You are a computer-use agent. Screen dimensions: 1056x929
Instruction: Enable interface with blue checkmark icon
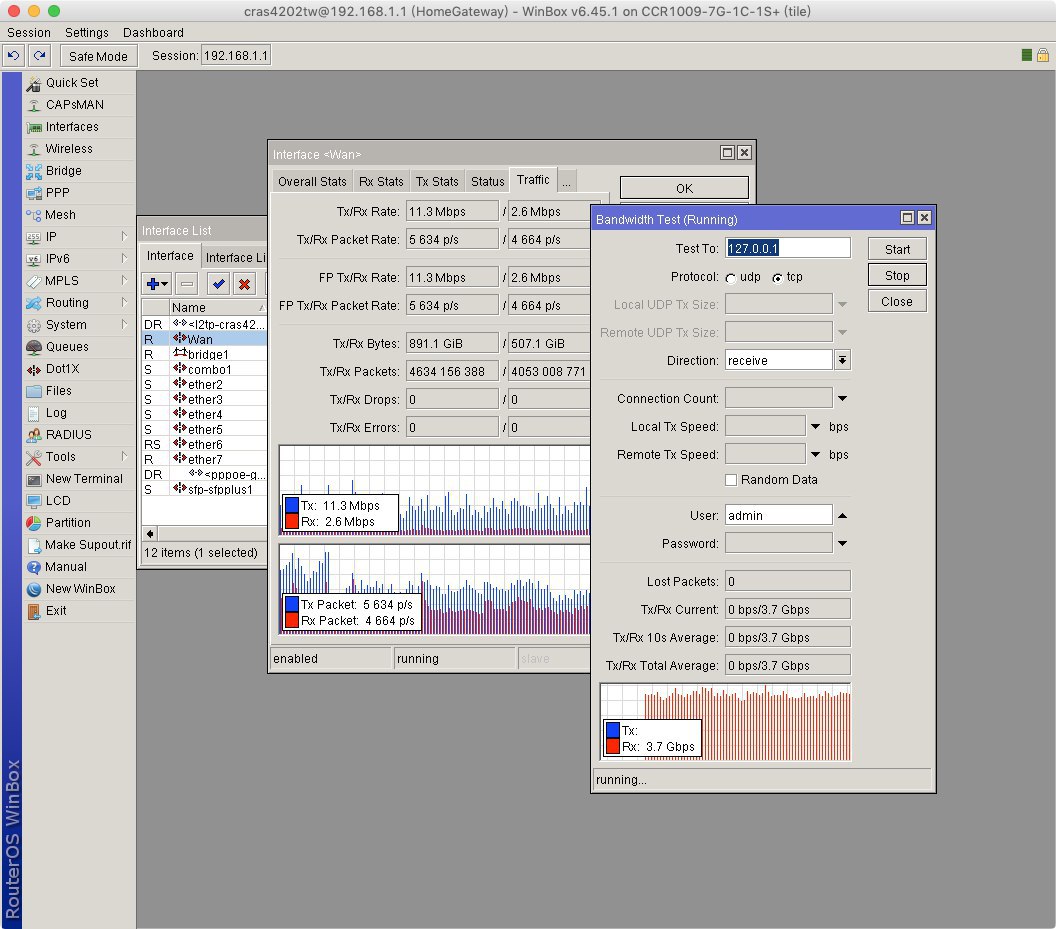click(x=218, y=284)
